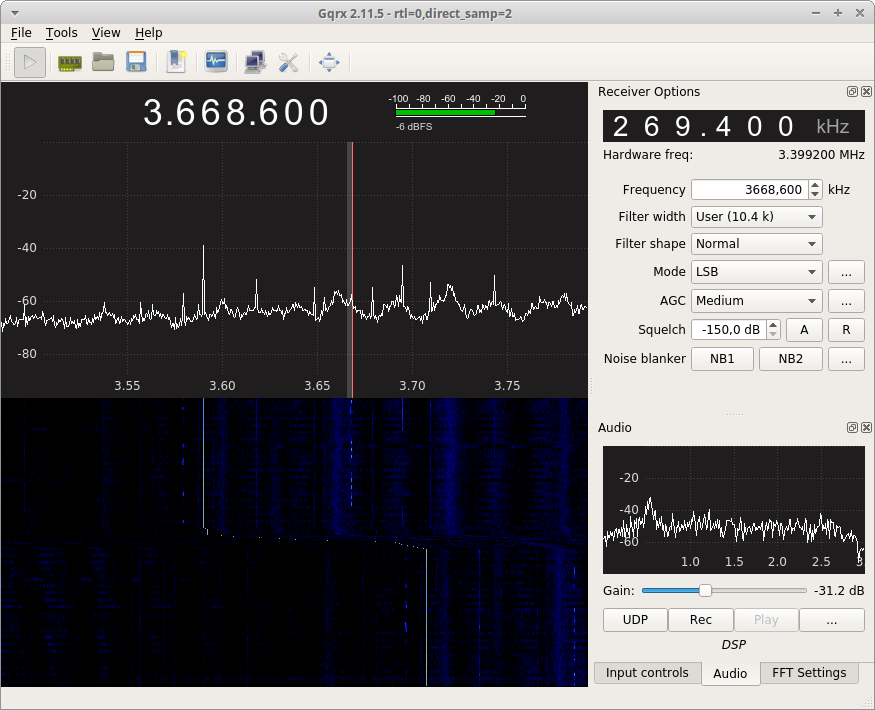Screen dimensions: 875x710
Task: Save settings with the floppy disk icon
Action: point(136,63)
